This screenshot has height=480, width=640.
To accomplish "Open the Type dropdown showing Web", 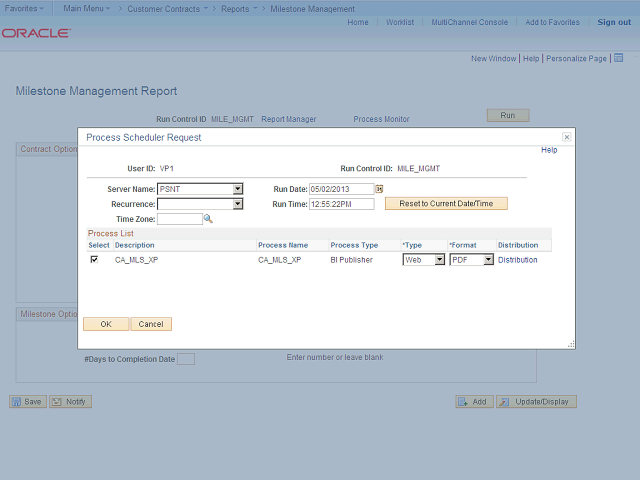I will [439, 260].
